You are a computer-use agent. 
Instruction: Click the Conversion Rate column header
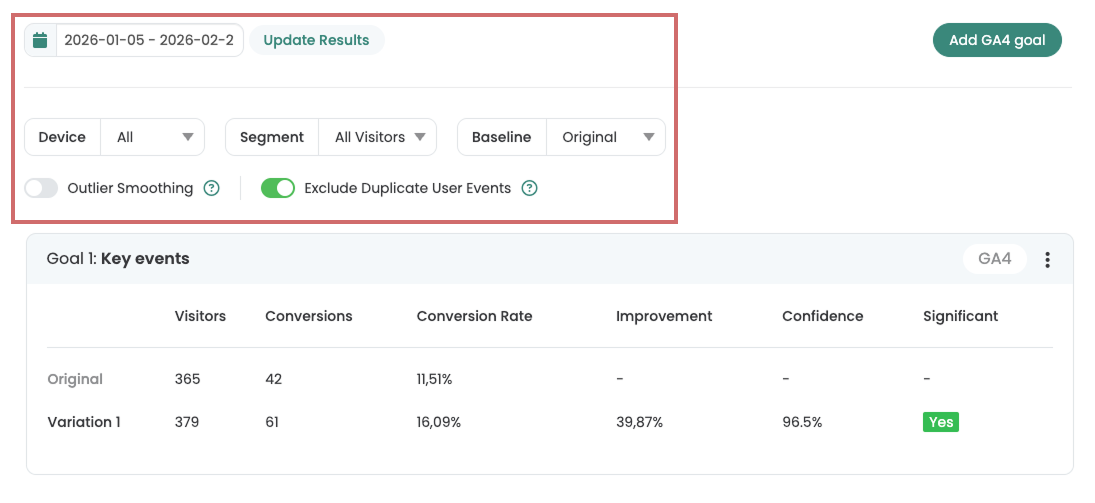coord(474,316)
